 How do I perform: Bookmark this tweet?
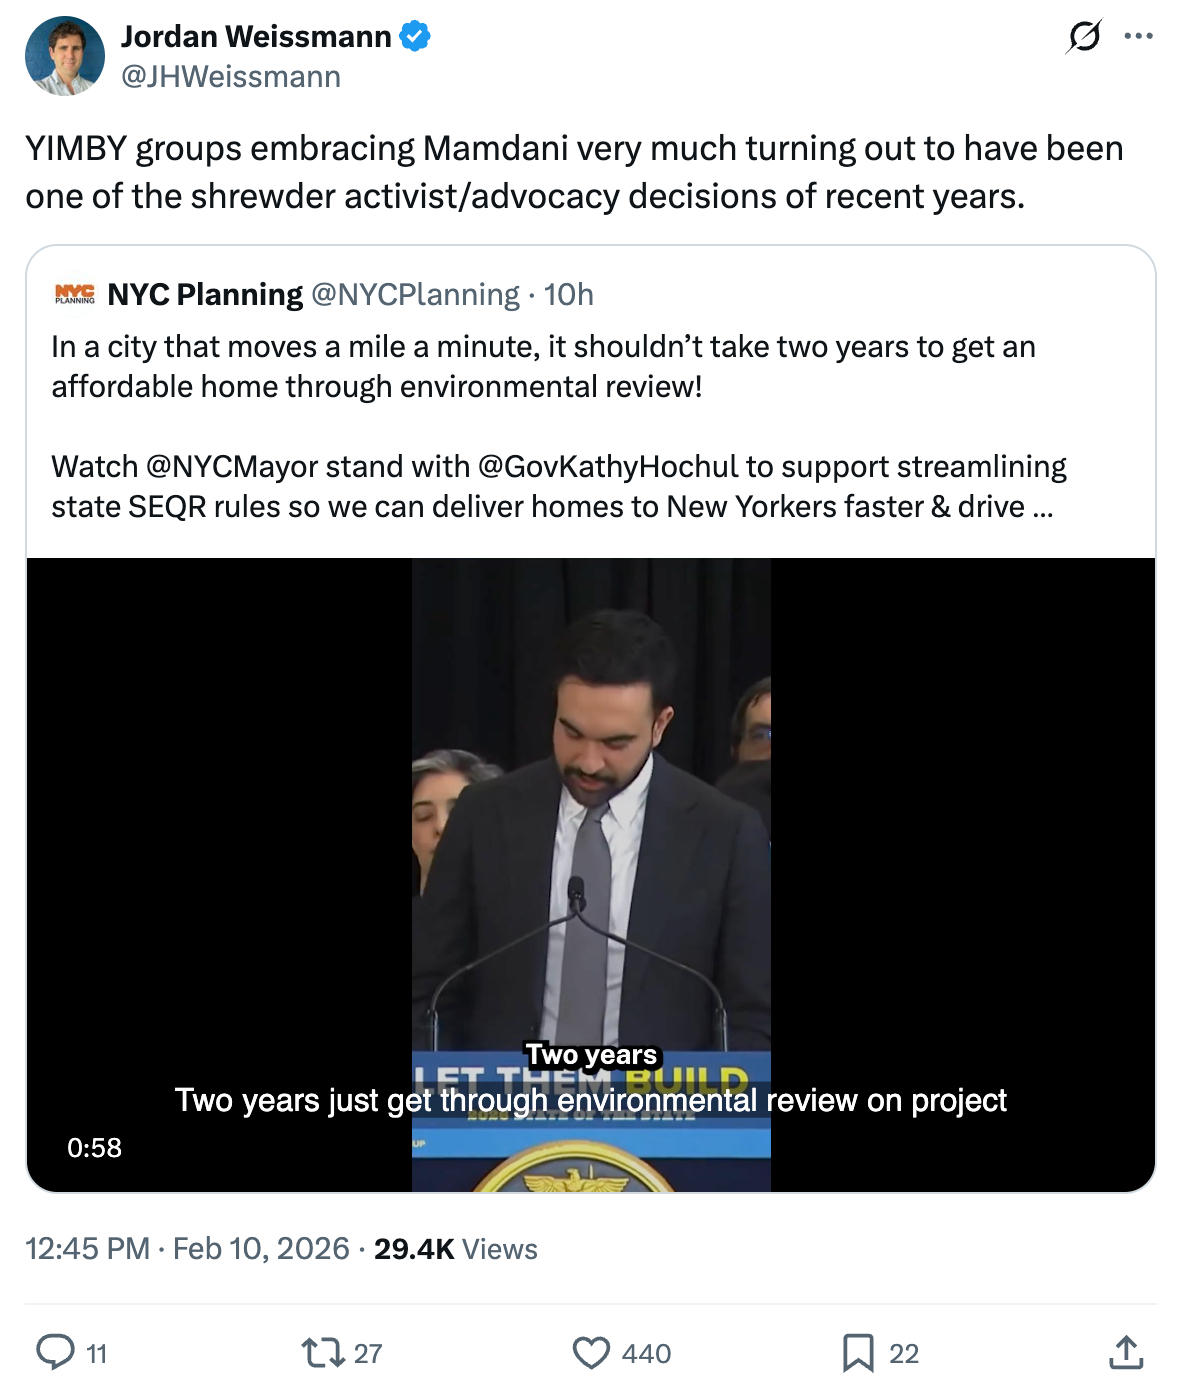[x=858, y=1352]
